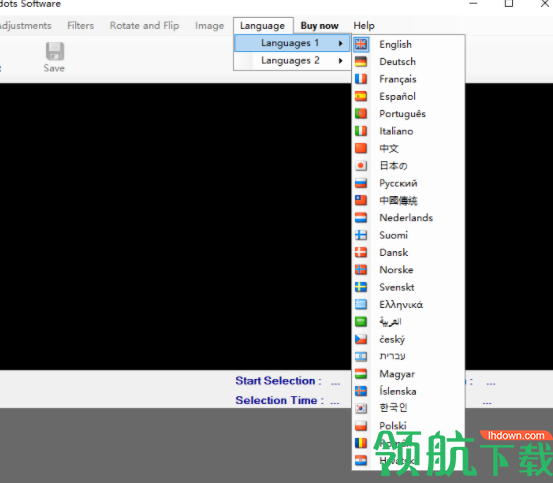This screenshot has width=553, height=483.
Task: Open the Filters menu
Action: [81, 26]
